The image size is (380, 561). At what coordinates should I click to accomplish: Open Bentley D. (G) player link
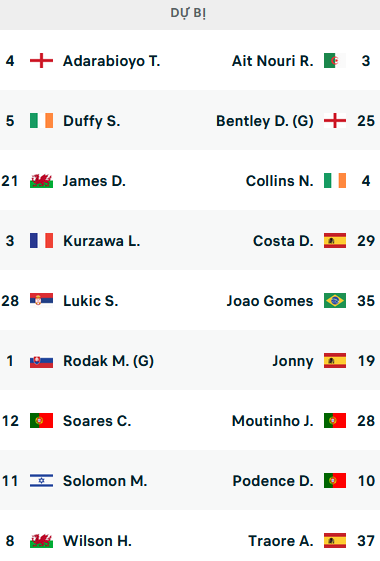(x=265, y=121)
